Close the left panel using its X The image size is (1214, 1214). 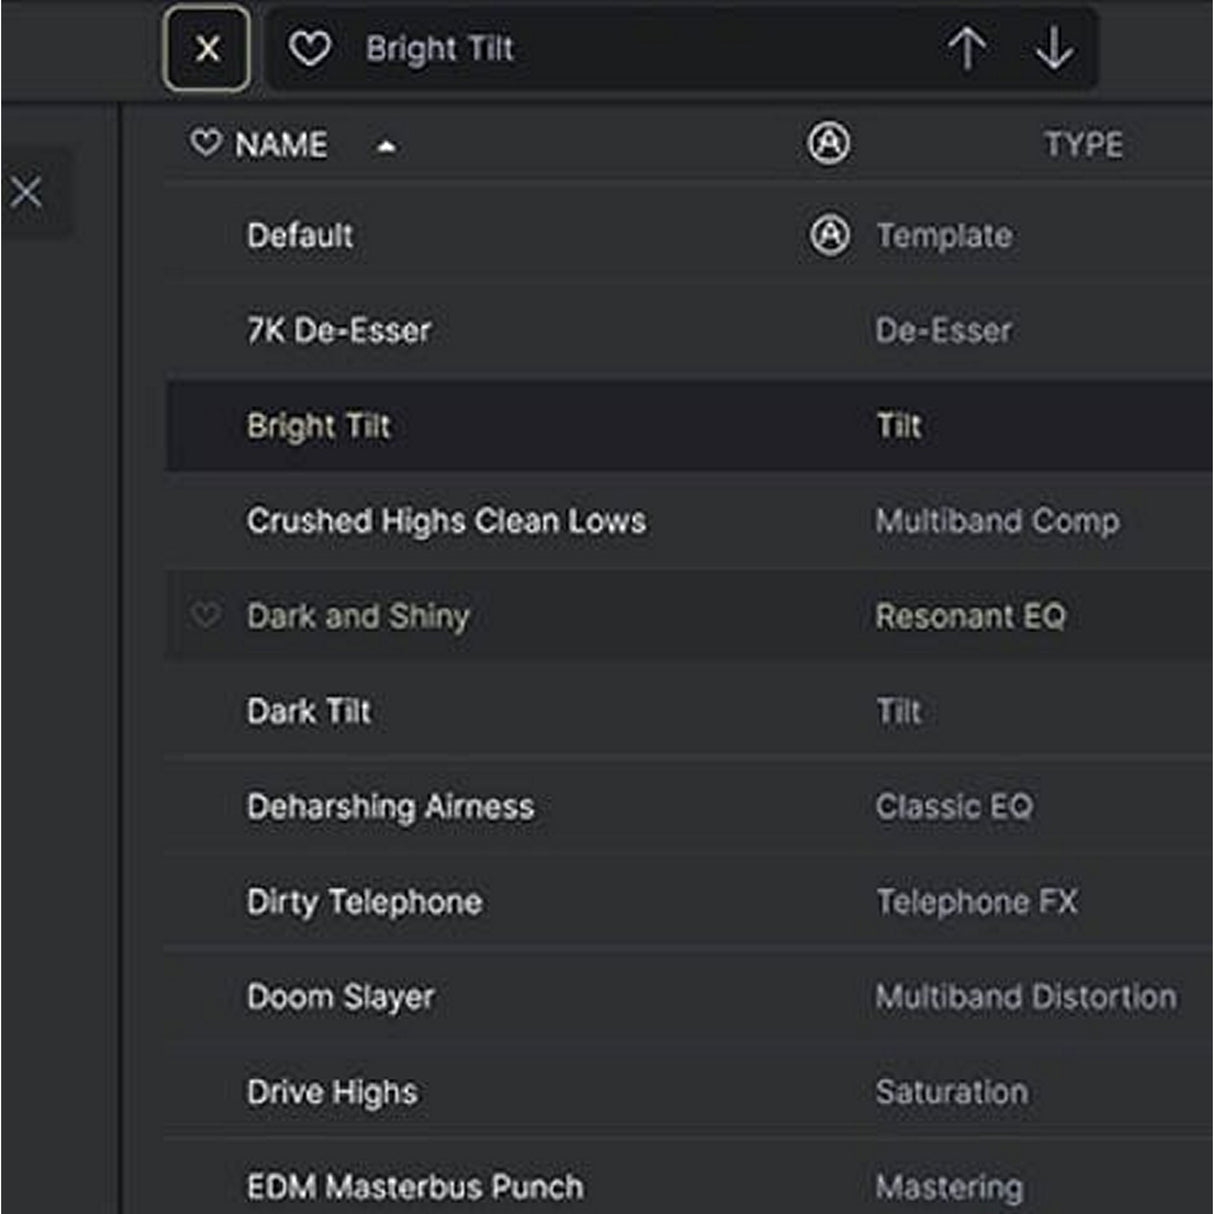[27, 192]
